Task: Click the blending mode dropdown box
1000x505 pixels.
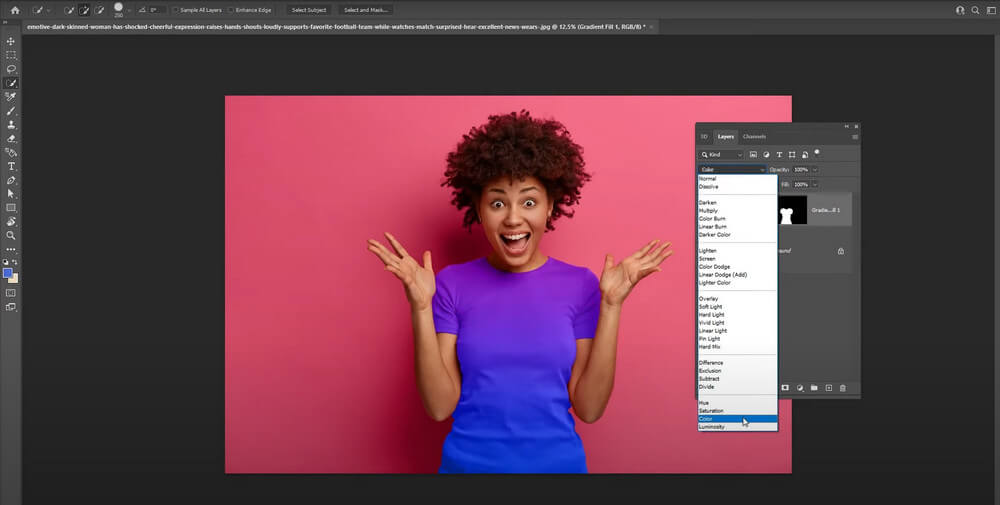Action: (732, 170)
